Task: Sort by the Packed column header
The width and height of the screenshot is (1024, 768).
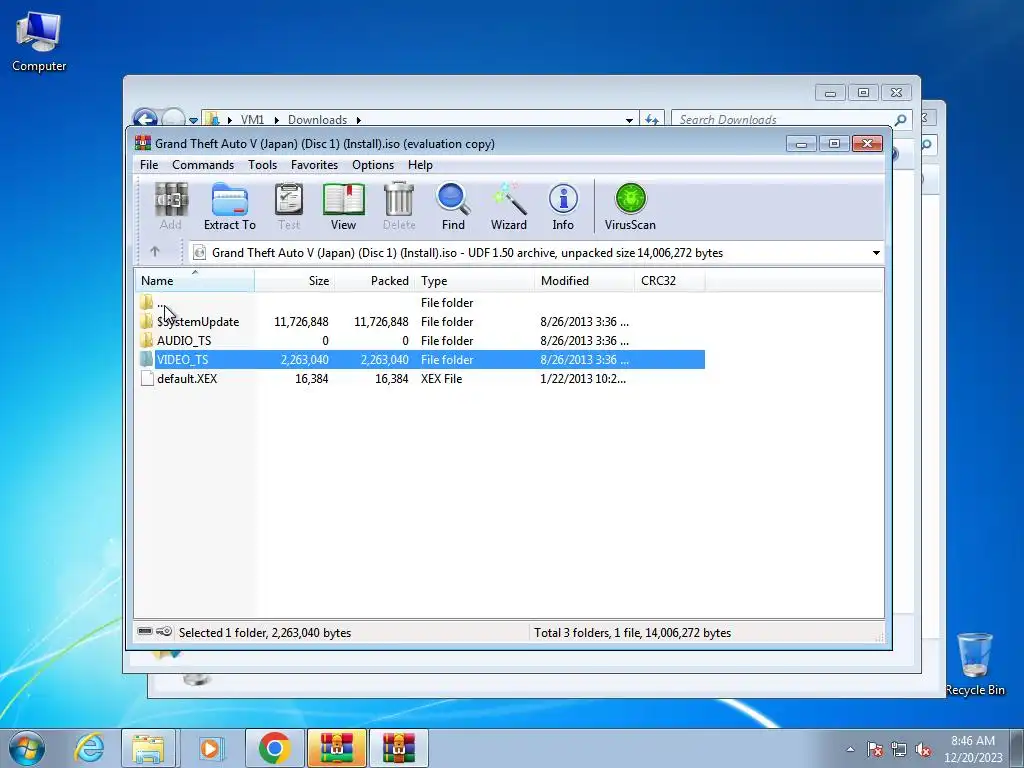Action: click(x=374, y=281)
